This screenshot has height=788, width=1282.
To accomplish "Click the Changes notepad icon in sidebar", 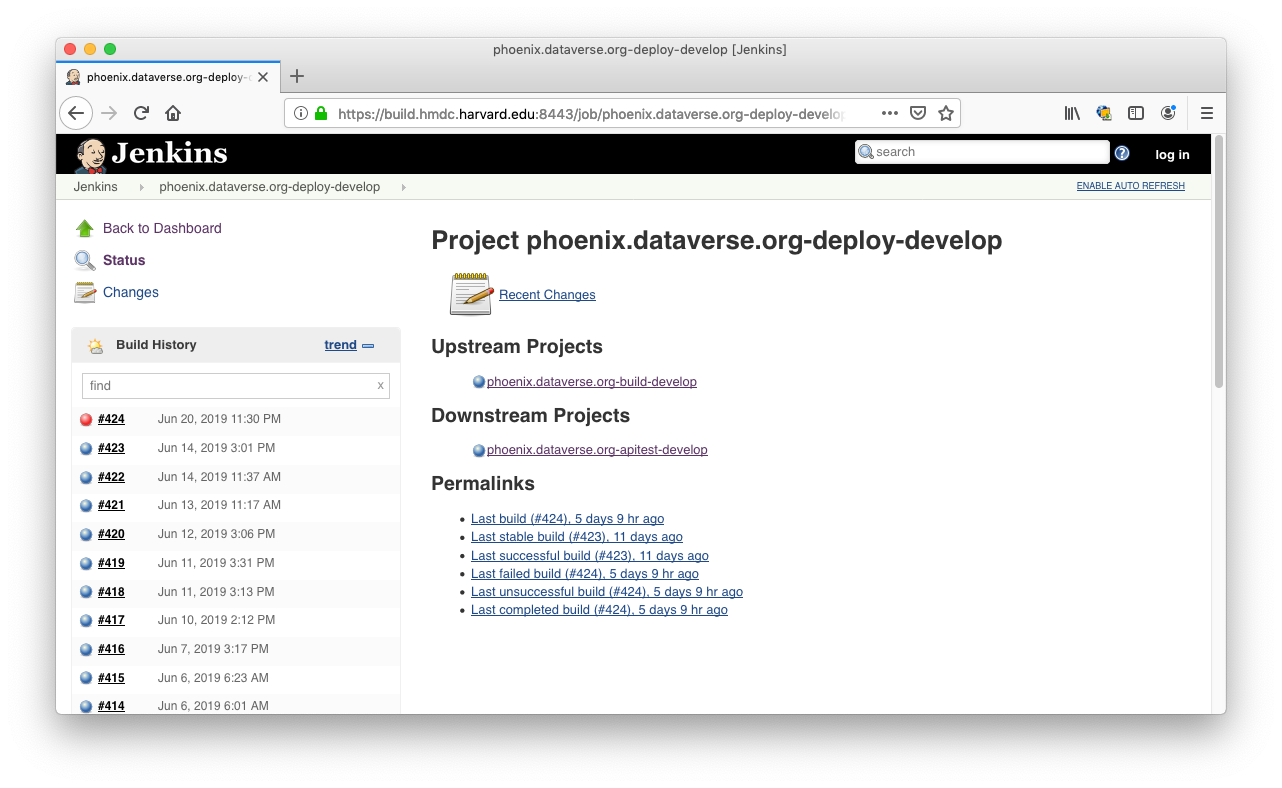I will [85, 292].
